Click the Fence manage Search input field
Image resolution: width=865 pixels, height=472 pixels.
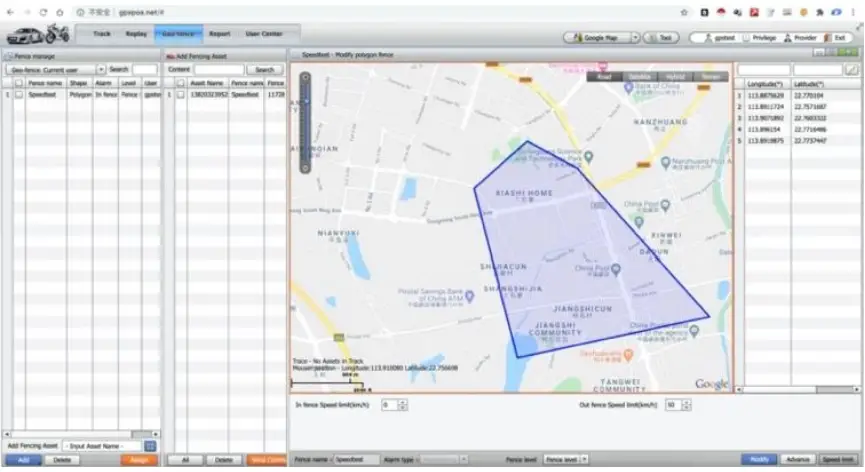click(145, 69)
